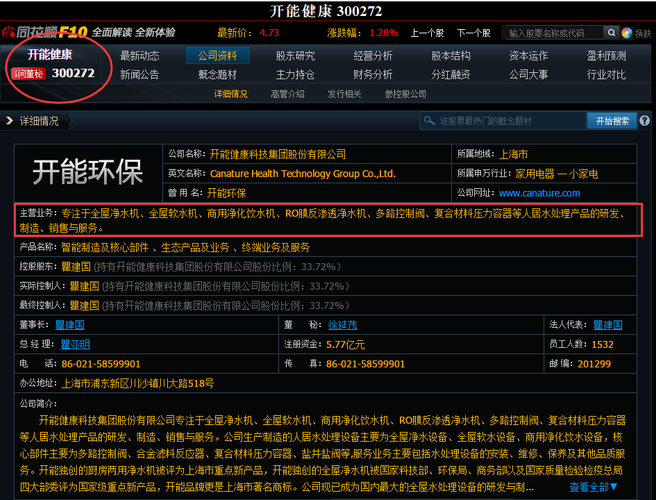Click postal code value 201299

(594, 364)
